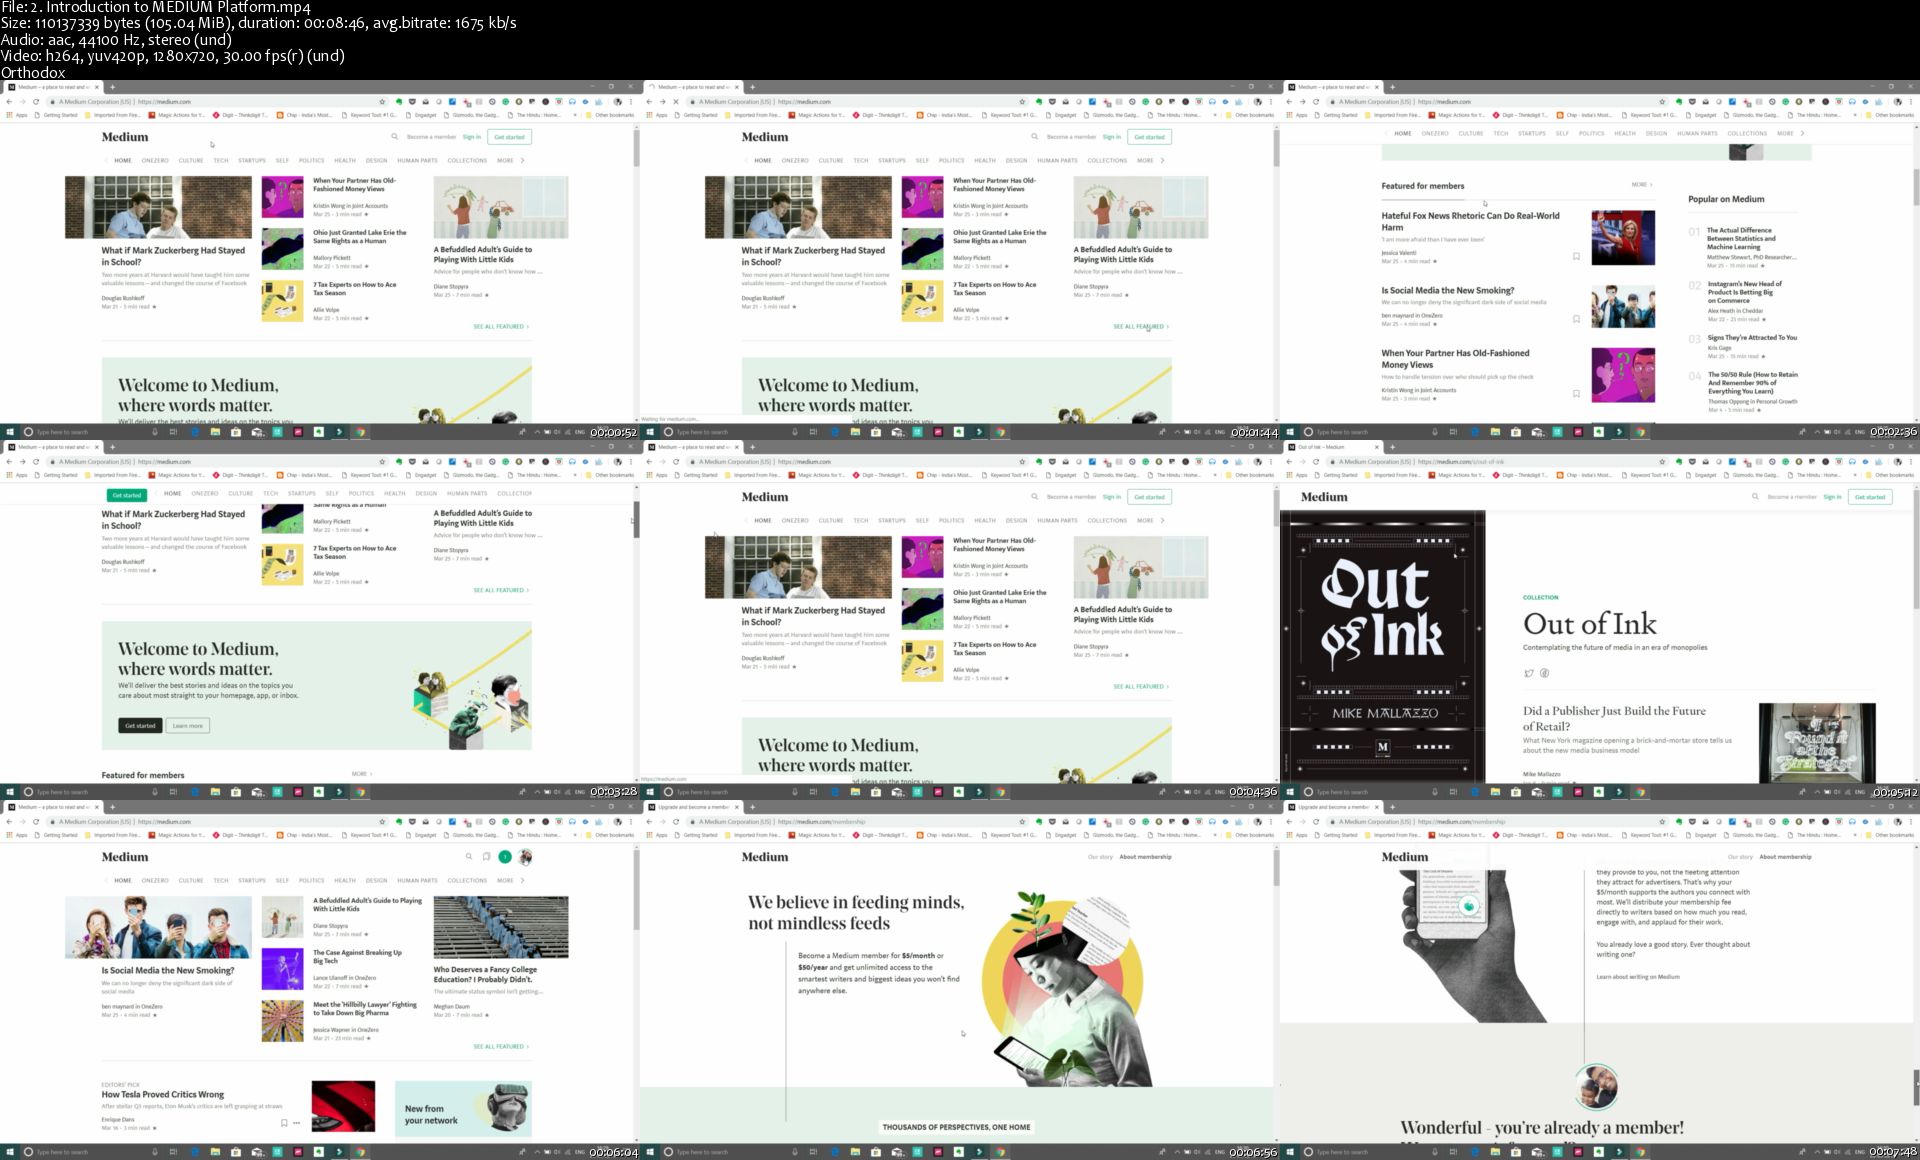Go back in the Out of Ink browser frame
1920x1160 pixels.
point(1289,461)
